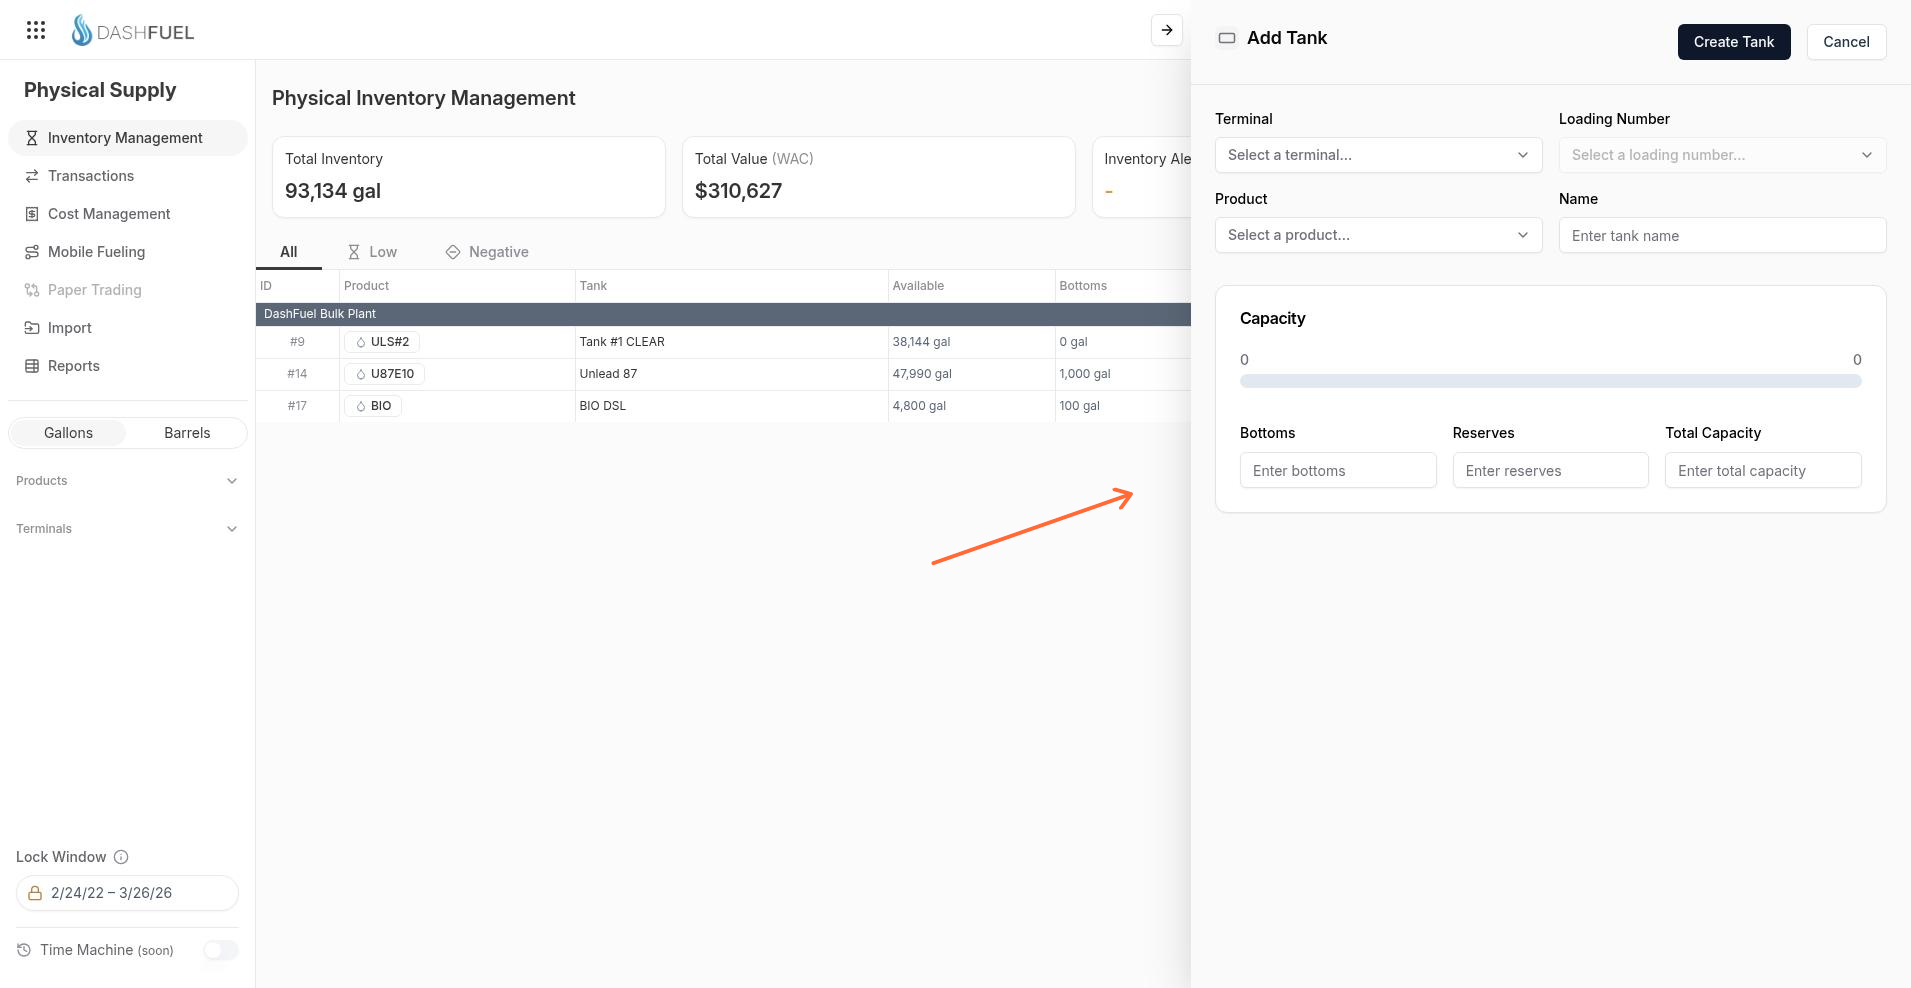The width and height of the screenshot is (1911, 988).
Task: Open Cost Management page
Action: (x=127, y=214)
